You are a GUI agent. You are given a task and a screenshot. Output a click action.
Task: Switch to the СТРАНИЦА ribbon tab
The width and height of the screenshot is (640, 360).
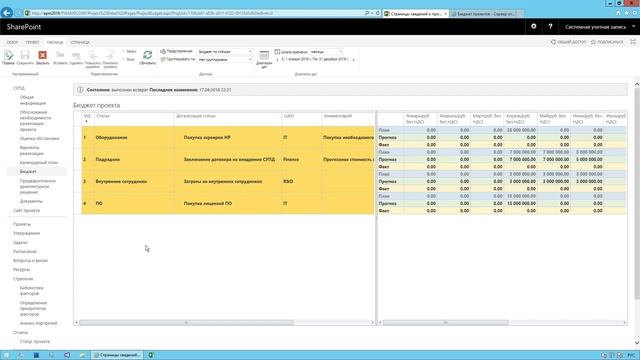(x=80, y=42)
